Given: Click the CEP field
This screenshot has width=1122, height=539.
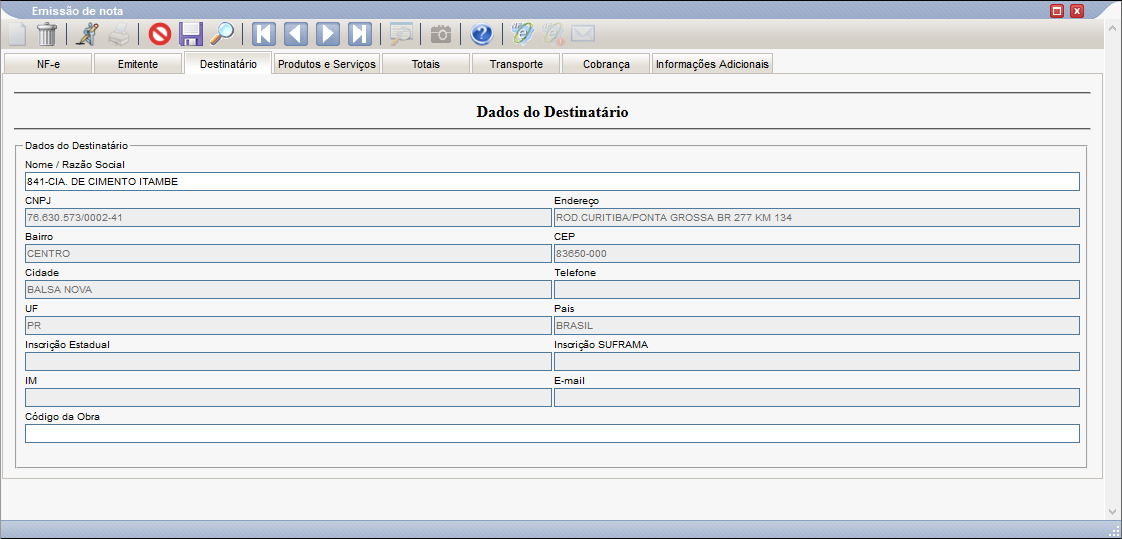Looking at the screenshot, I should (816, 253).
